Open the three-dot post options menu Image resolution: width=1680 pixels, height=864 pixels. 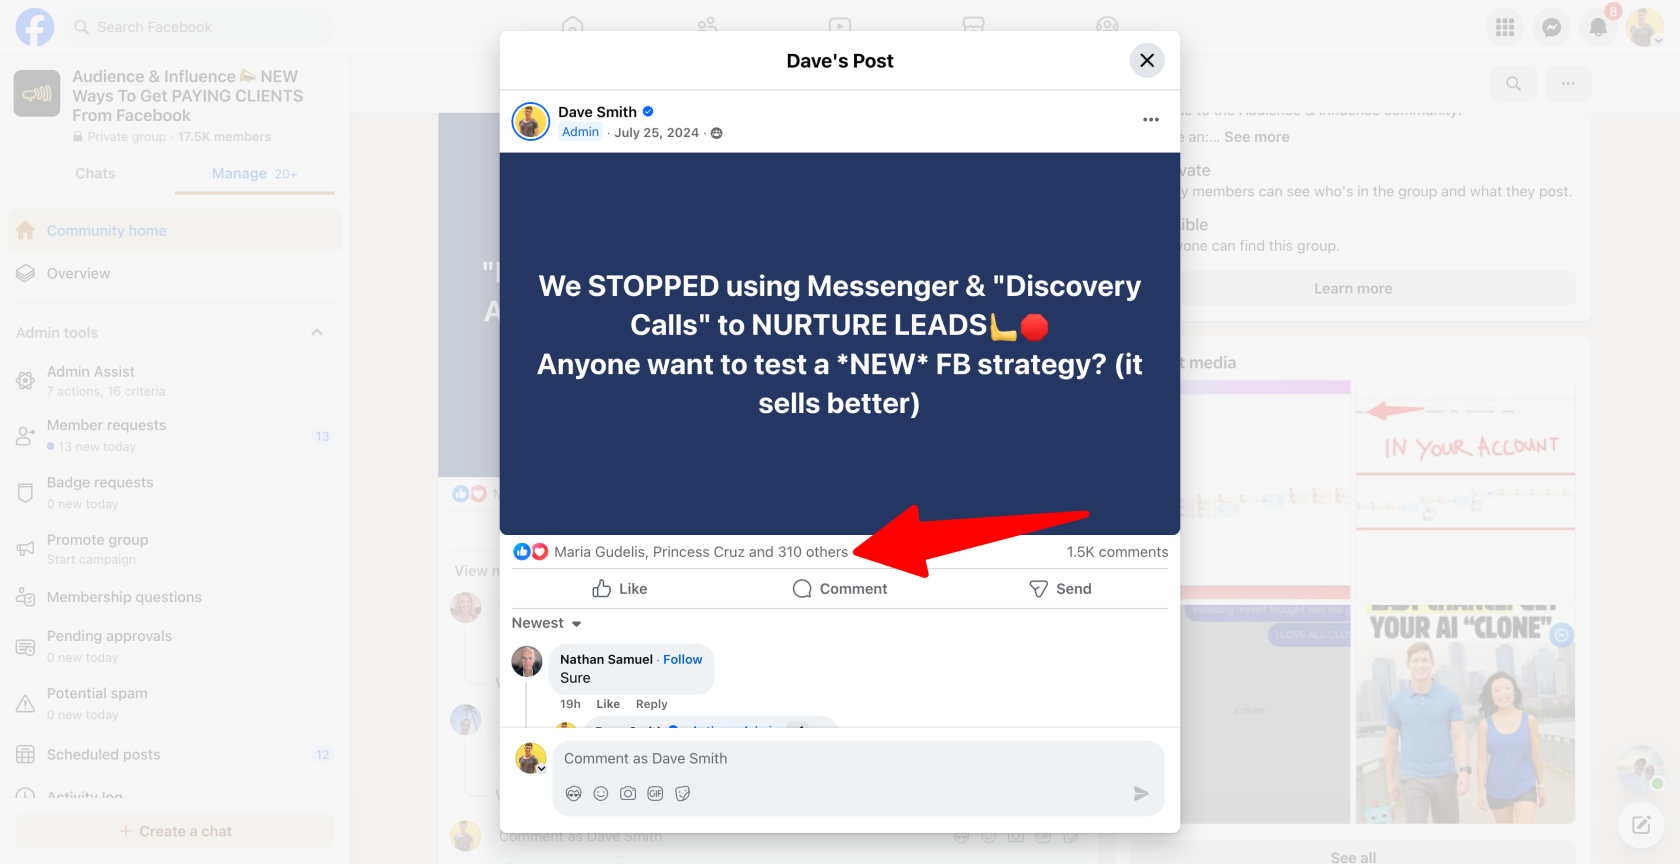point(1150,120)
